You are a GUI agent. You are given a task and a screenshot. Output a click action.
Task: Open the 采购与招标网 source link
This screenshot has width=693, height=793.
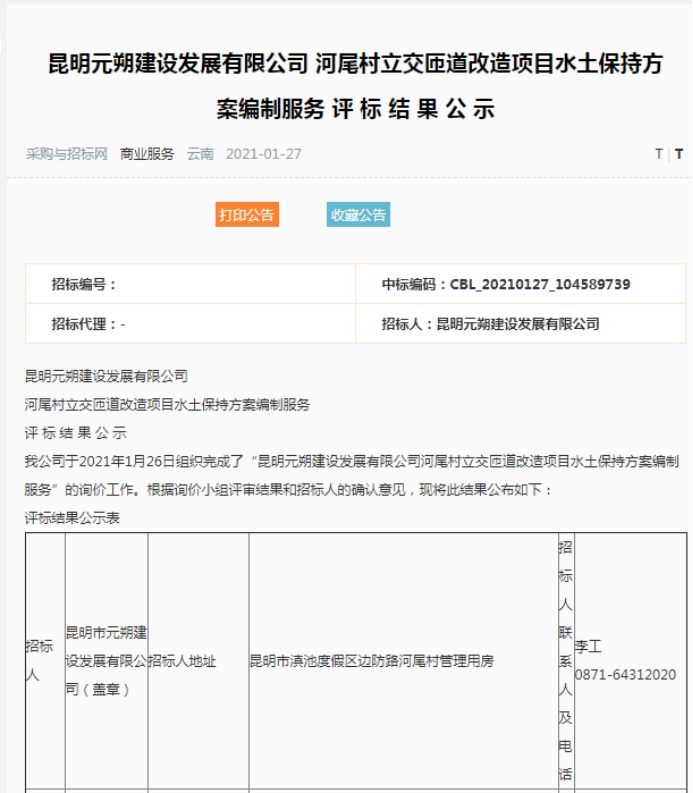[x=66, y=154]
